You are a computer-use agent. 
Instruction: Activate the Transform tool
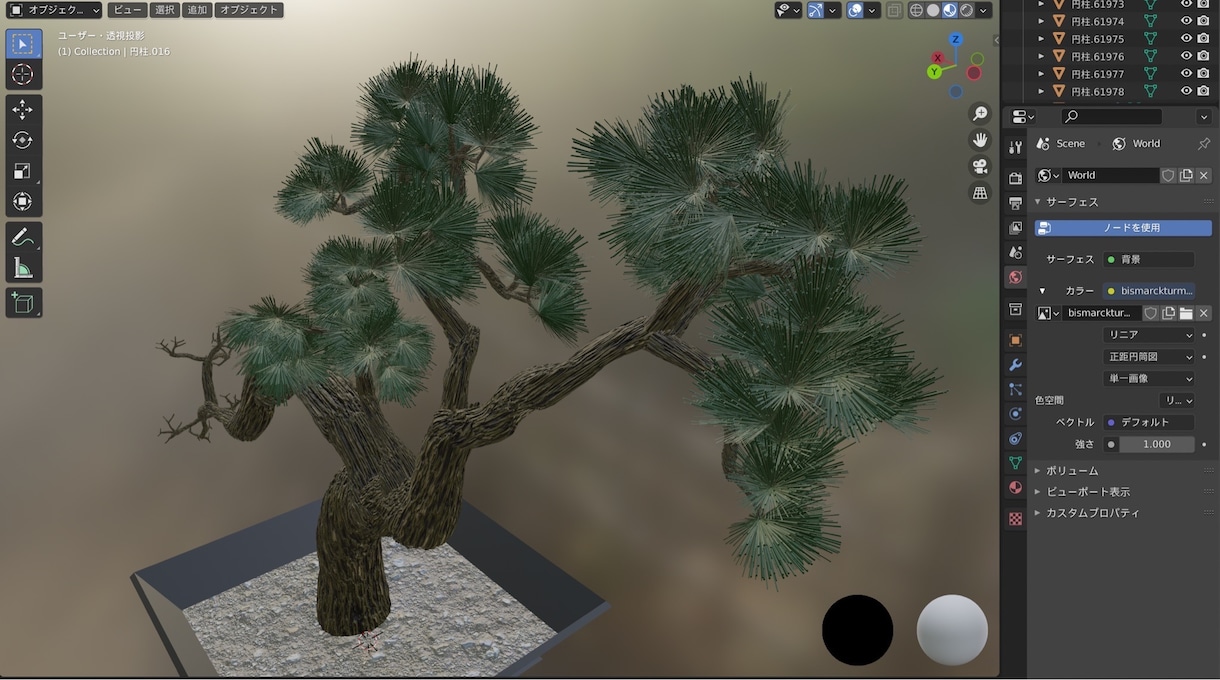pos(23,202)
